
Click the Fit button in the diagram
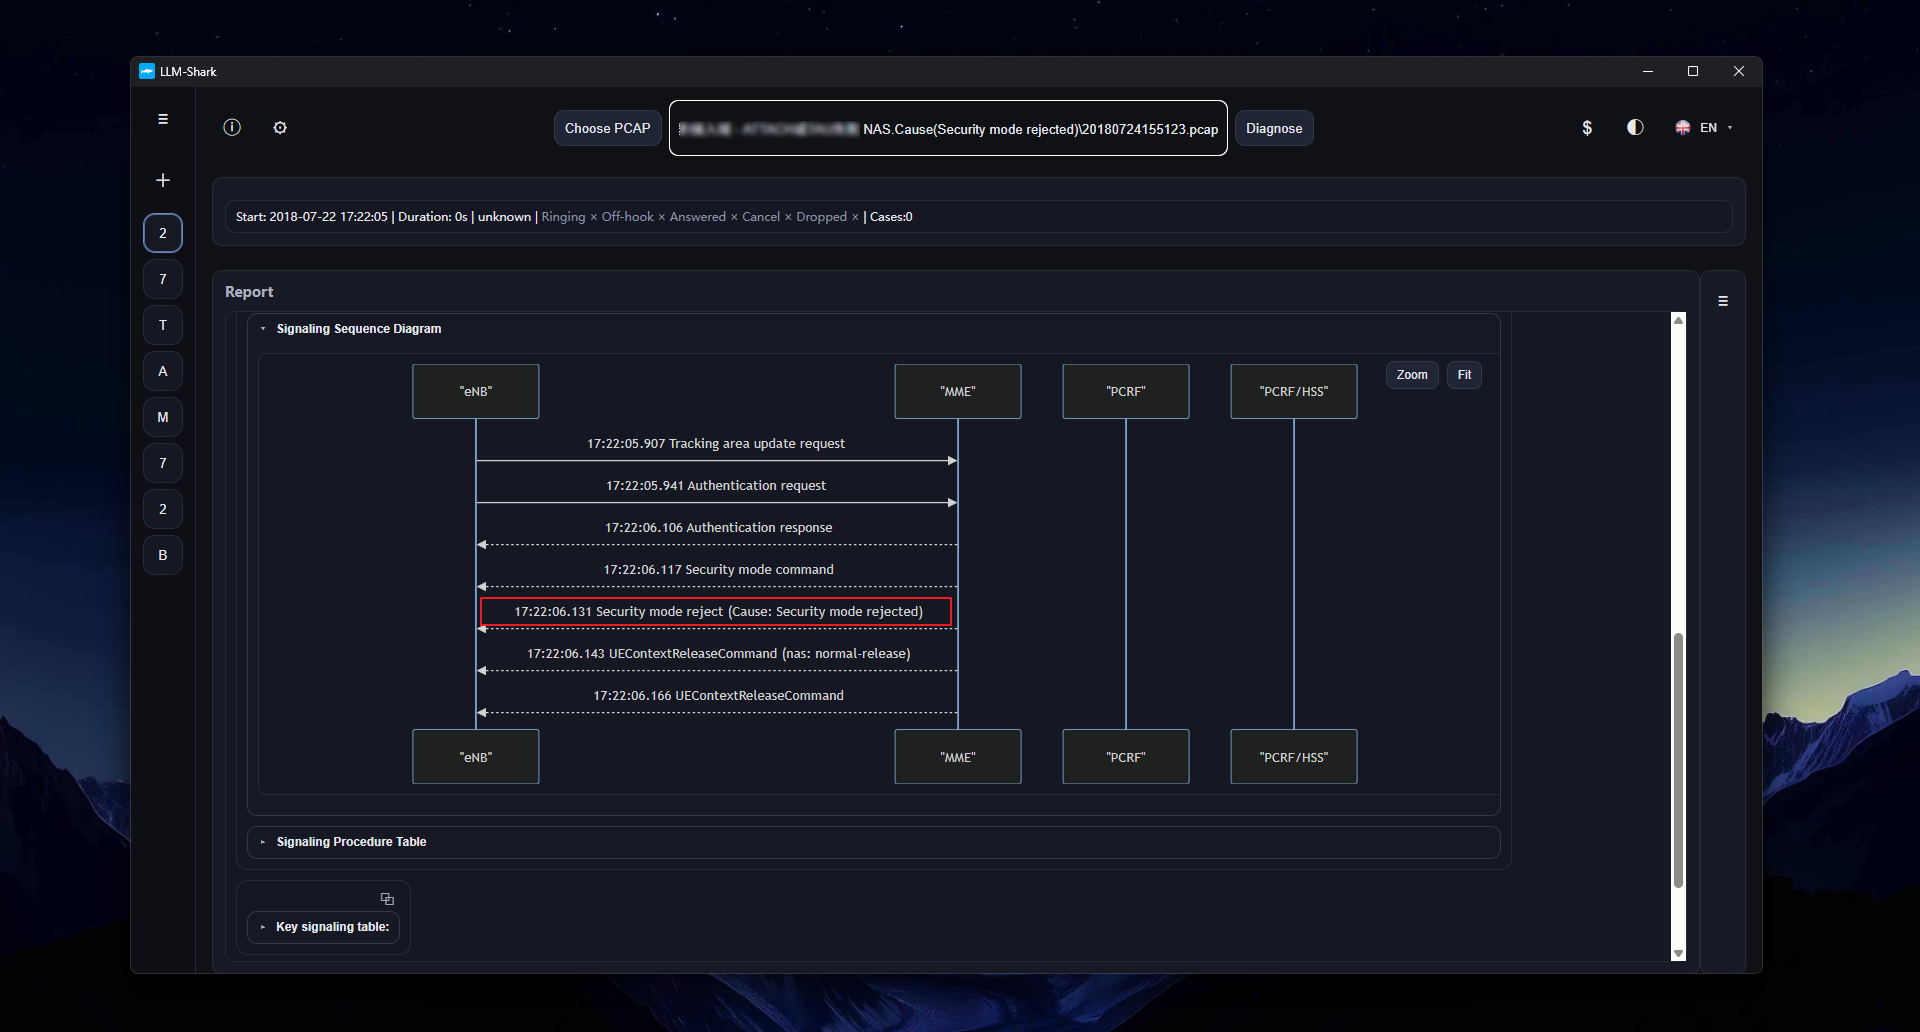[x=1464, y=375]
